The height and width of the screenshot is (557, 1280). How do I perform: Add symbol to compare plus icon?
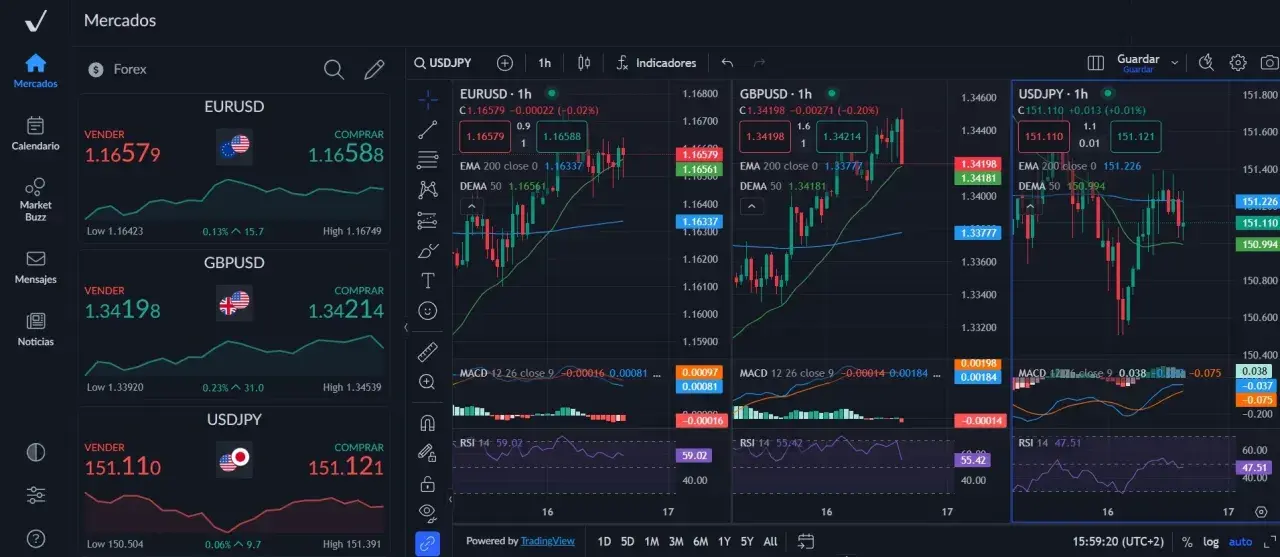pyautogui.click(x=505, y=63)
